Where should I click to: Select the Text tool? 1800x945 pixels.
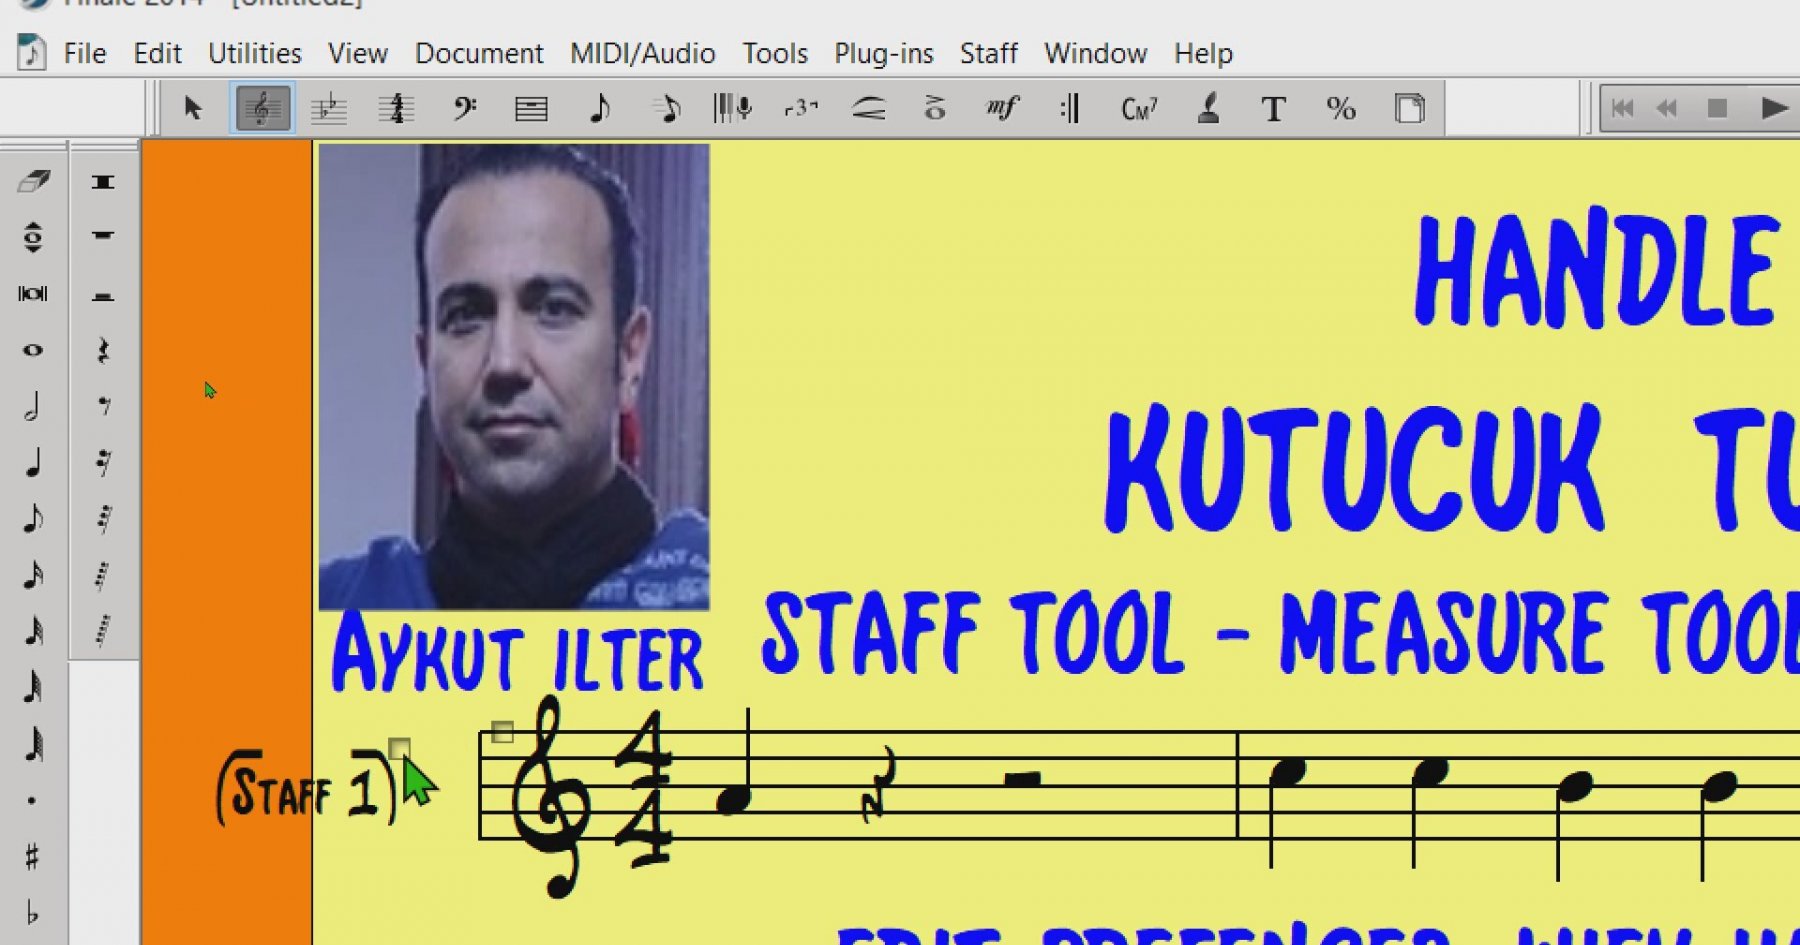pos(1273,108)
